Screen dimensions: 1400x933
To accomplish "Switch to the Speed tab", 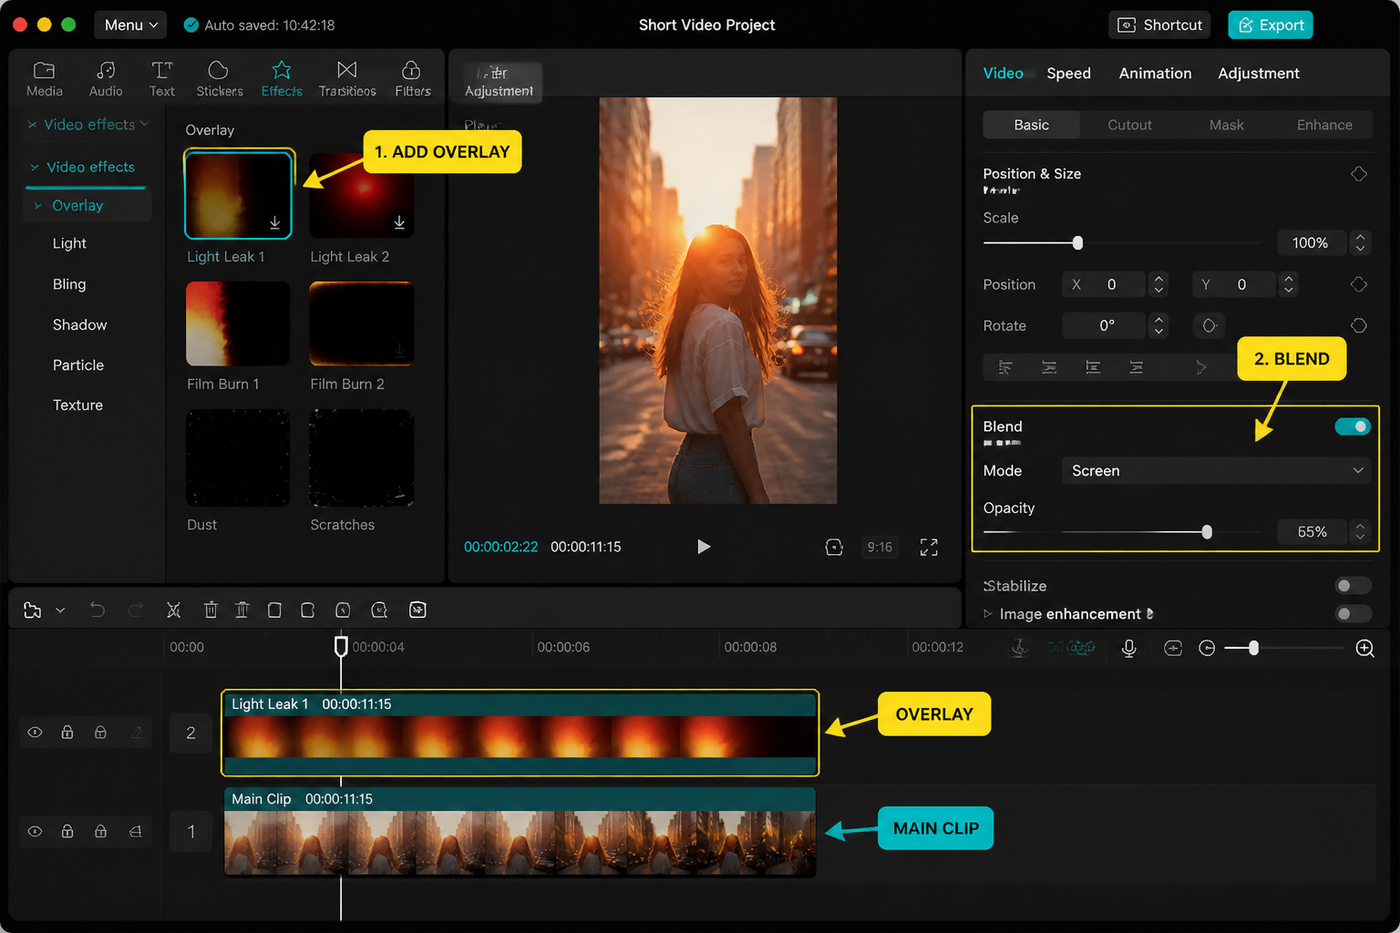I will pos(1069,73).
